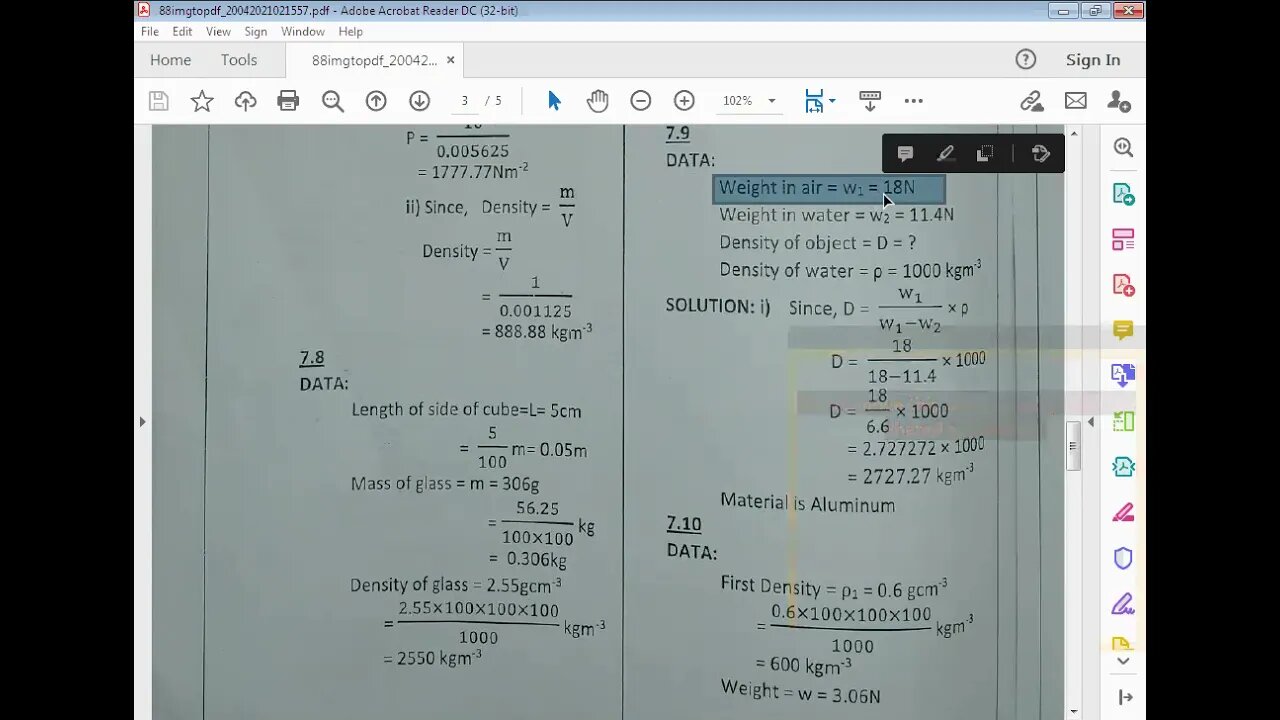Viewport: 1280px width, 720px height.
Task: Add a sticky note from floating toolbar
Action: tap(905, 153)
